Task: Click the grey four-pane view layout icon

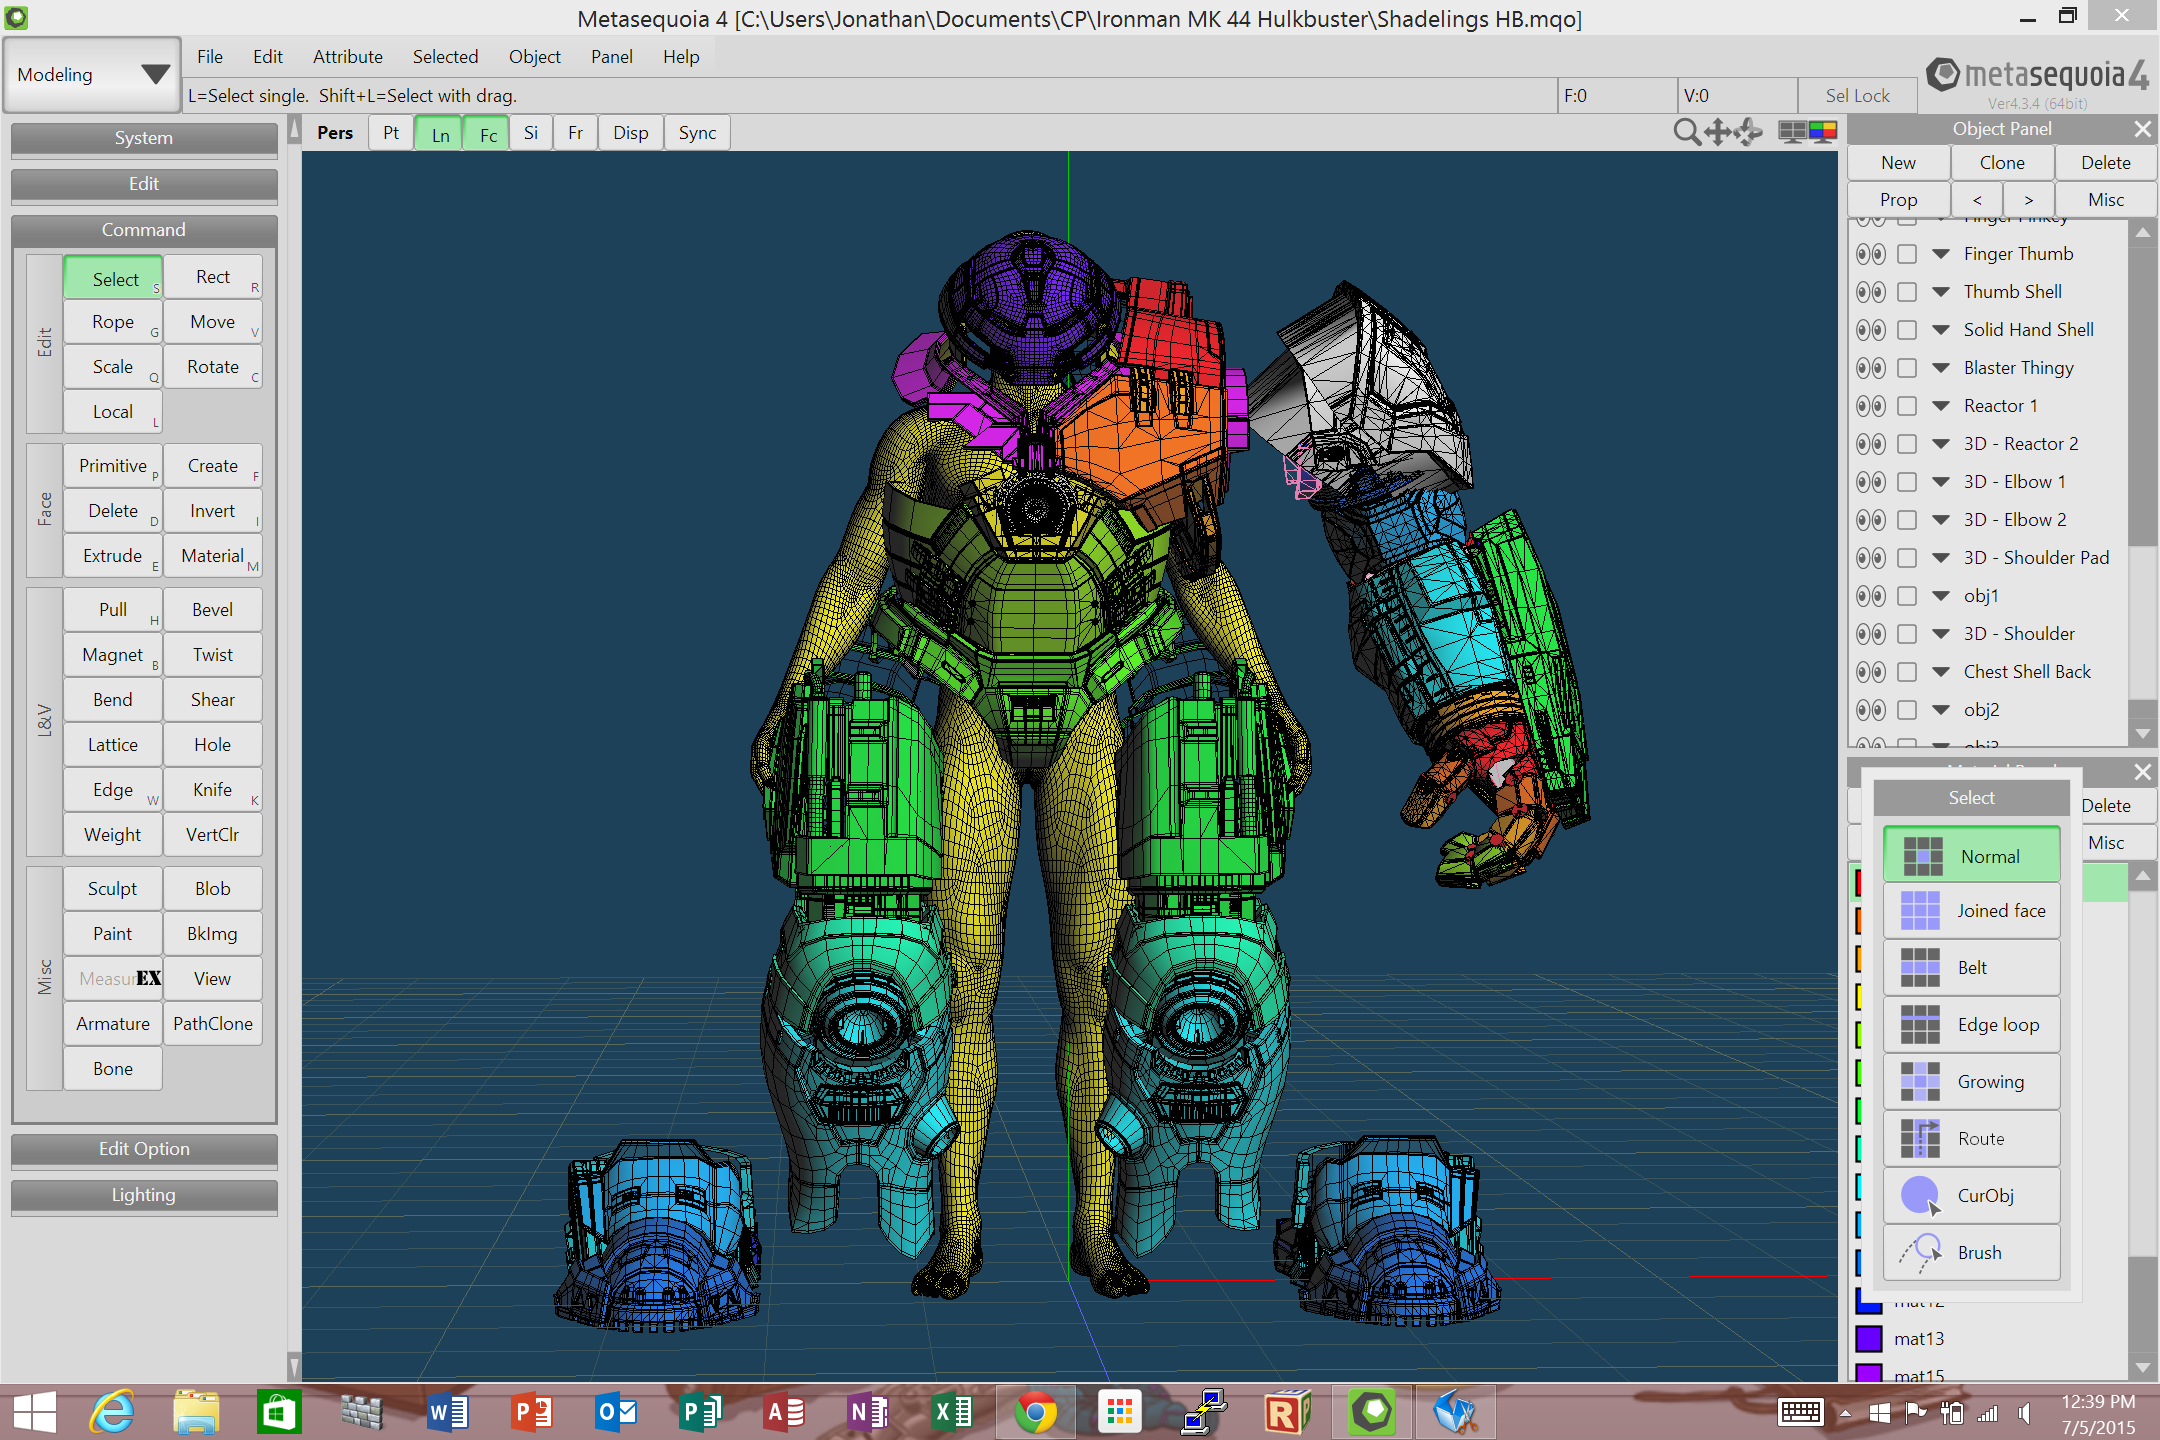Action: coord(1793,132)
